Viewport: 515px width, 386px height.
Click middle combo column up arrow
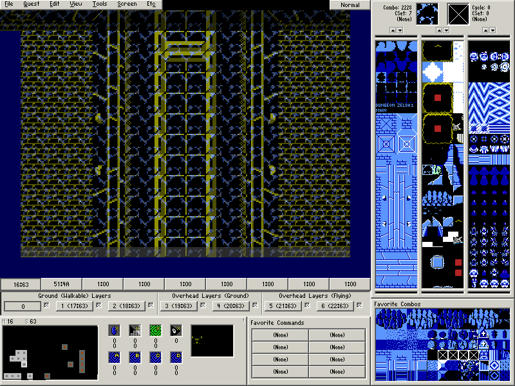coord(439,30)
